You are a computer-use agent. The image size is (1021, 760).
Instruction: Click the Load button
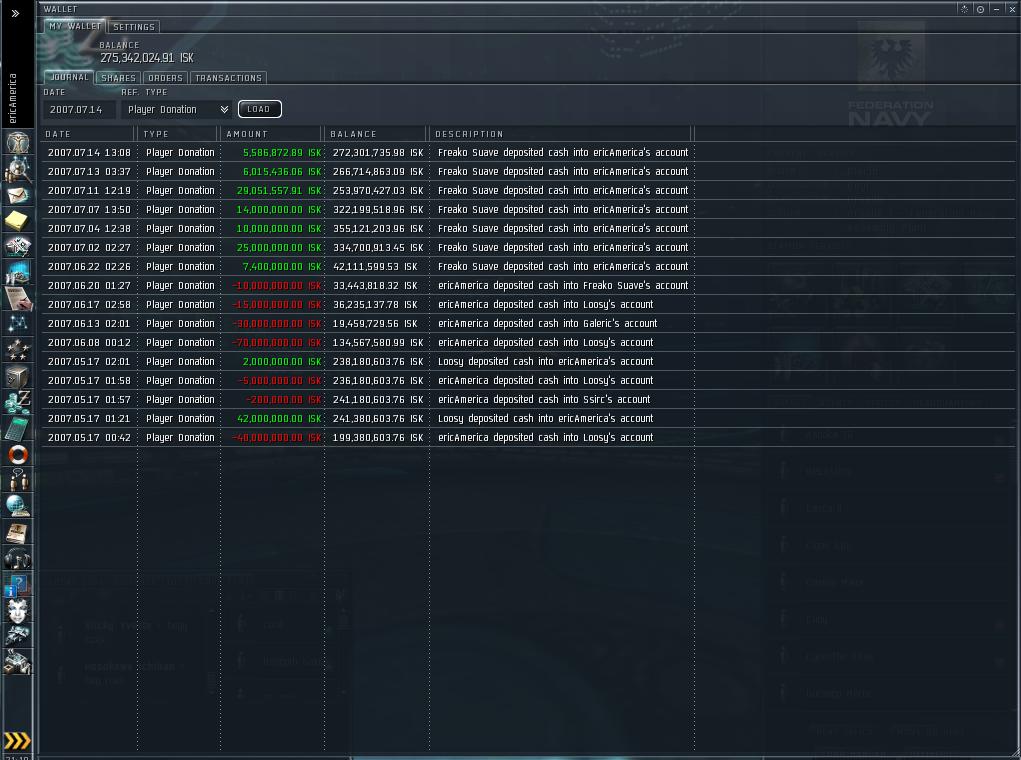(x=259, y=109)
